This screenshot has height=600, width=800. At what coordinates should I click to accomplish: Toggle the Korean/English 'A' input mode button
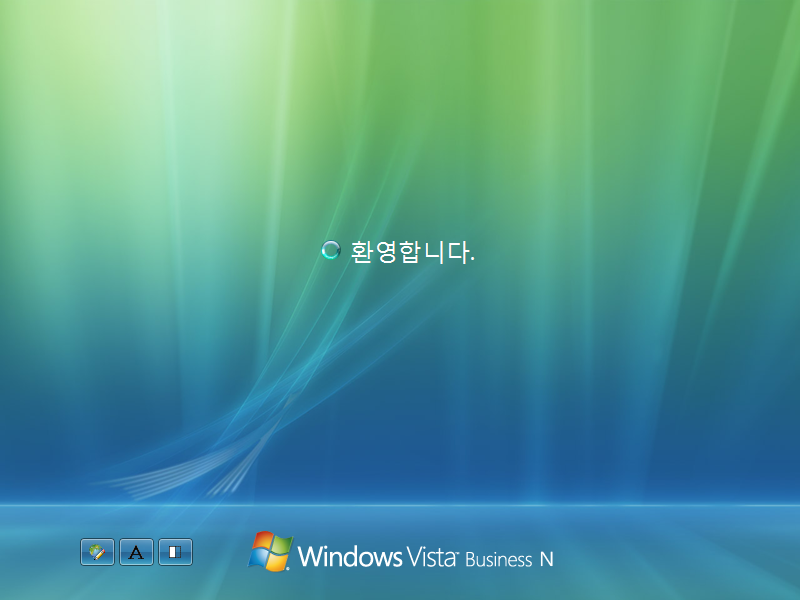coord(136,552)
